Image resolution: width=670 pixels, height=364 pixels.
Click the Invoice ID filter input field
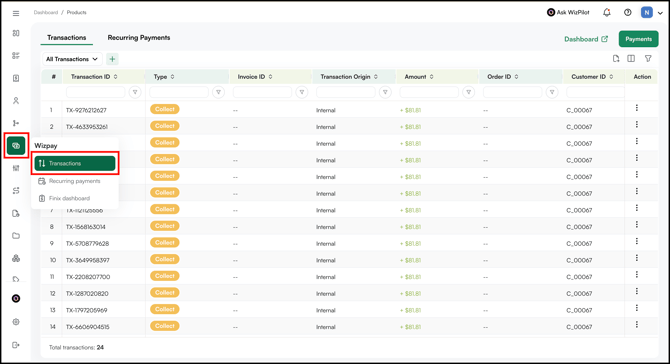coord(262,92)
